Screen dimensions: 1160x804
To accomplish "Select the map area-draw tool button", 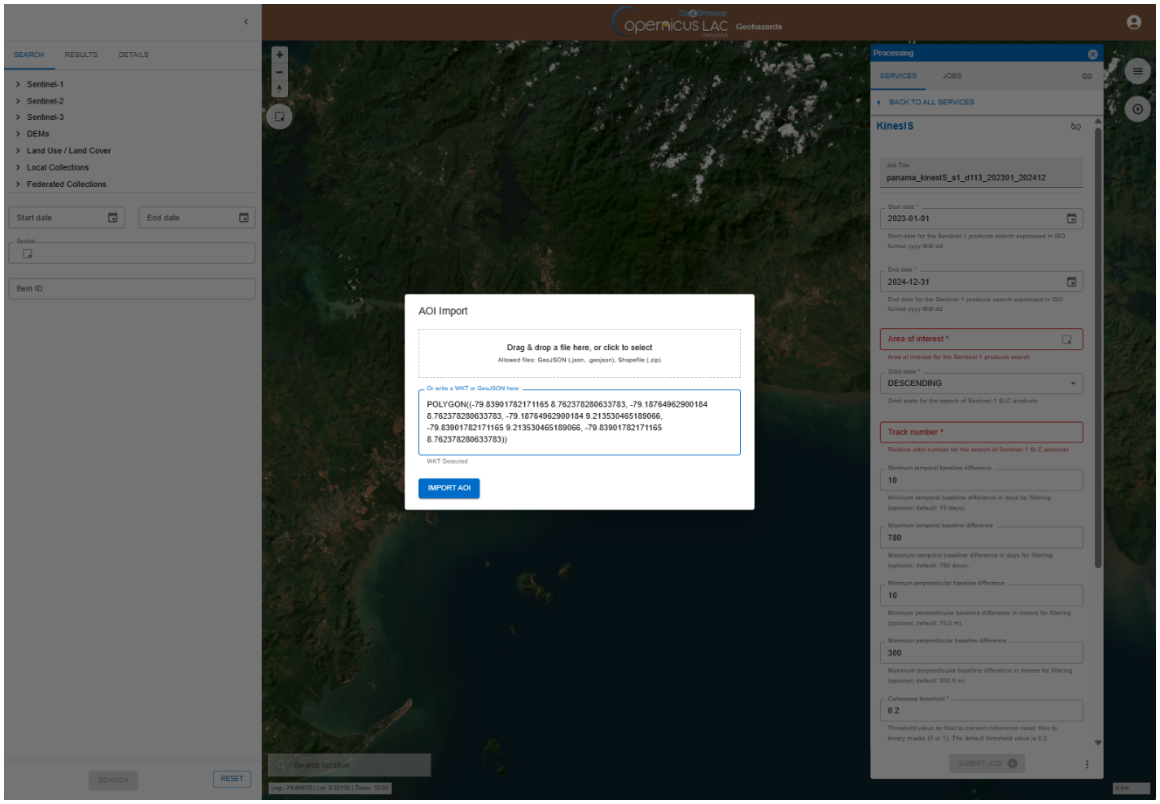I will pos(280,116).
